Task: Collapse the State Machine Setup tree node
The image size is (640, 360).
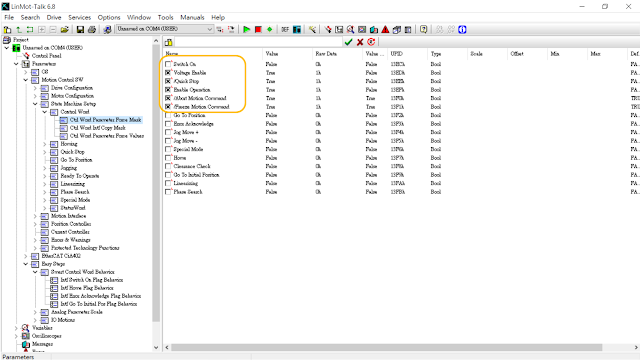Action: point(35,104)
